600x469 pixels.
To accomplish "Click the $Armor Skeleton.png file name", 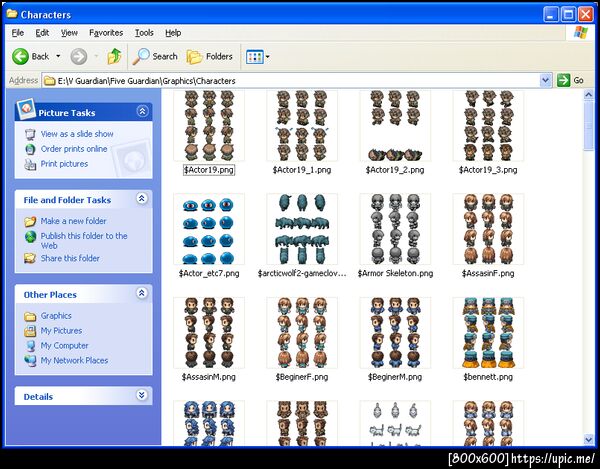I will [x=395, y=273].
